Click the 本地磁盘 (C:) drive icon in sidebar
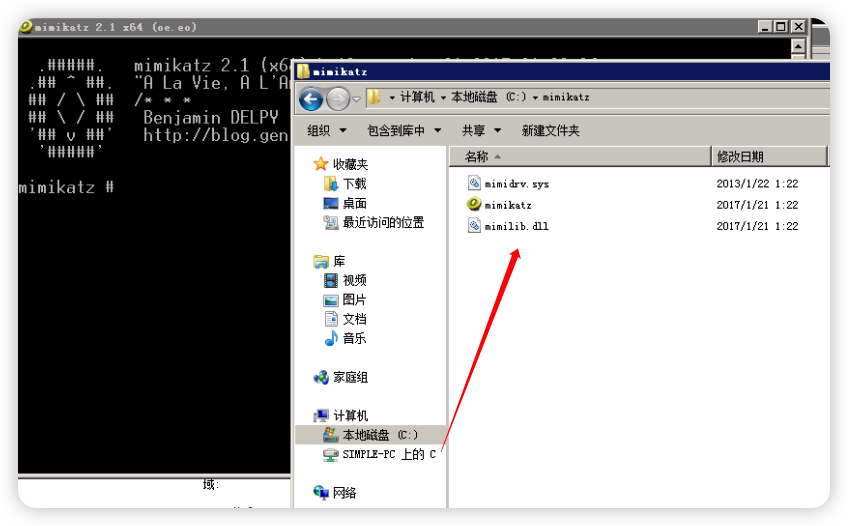 pos(330,434)
